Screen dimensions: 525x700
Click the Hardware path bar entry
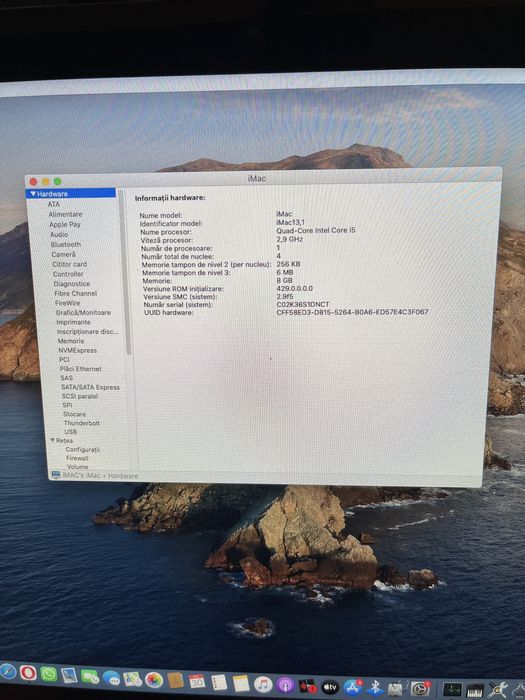coord(123,476)
